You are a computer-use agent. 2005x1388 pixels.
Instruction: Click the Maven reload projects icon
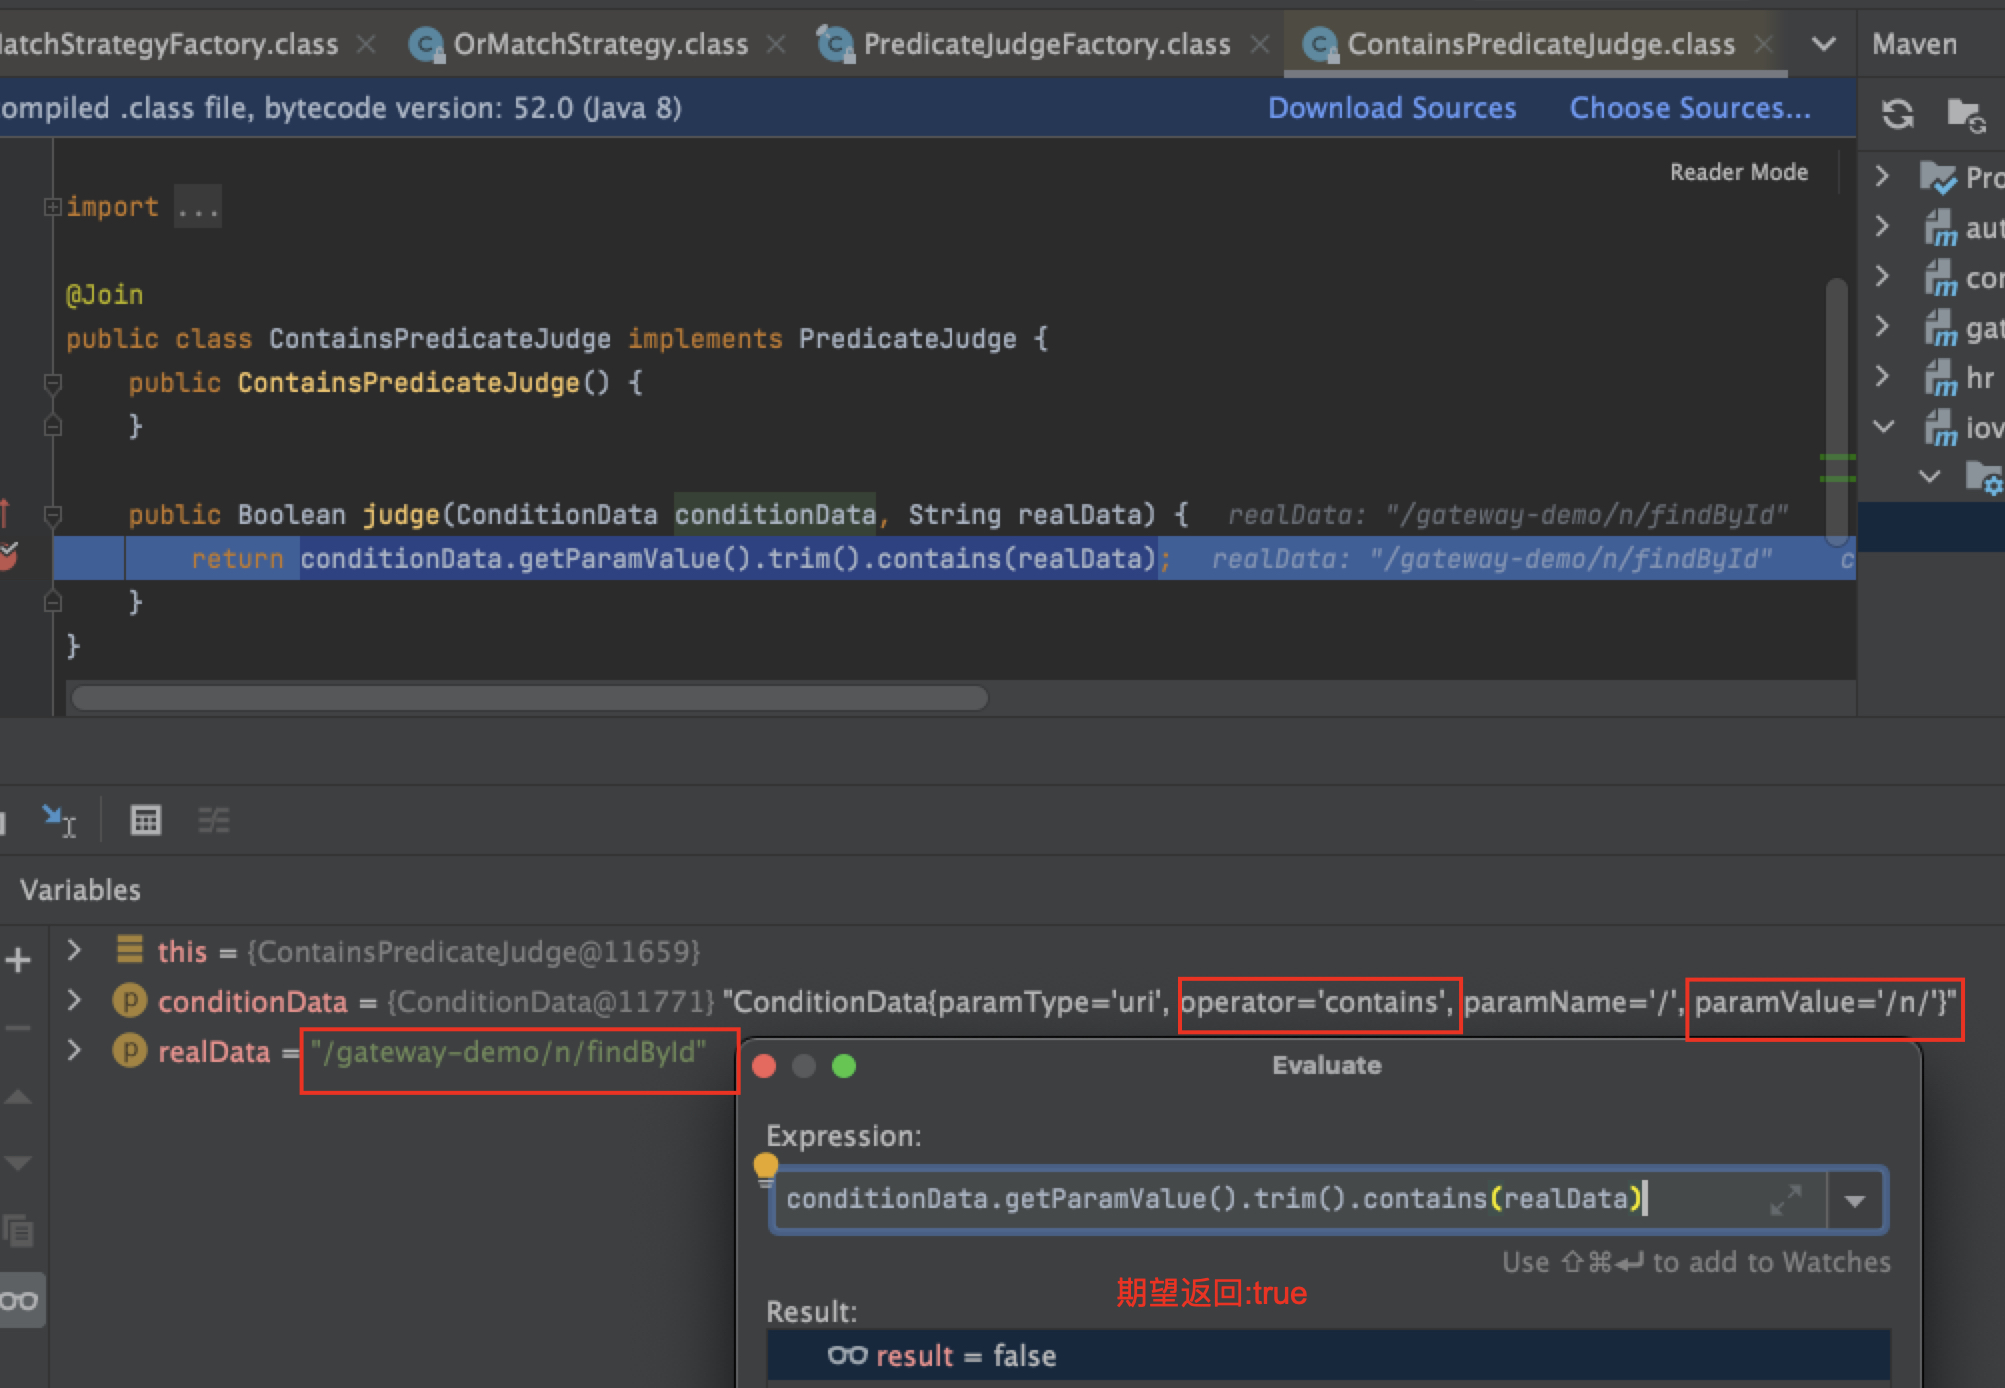[1897, 115]
